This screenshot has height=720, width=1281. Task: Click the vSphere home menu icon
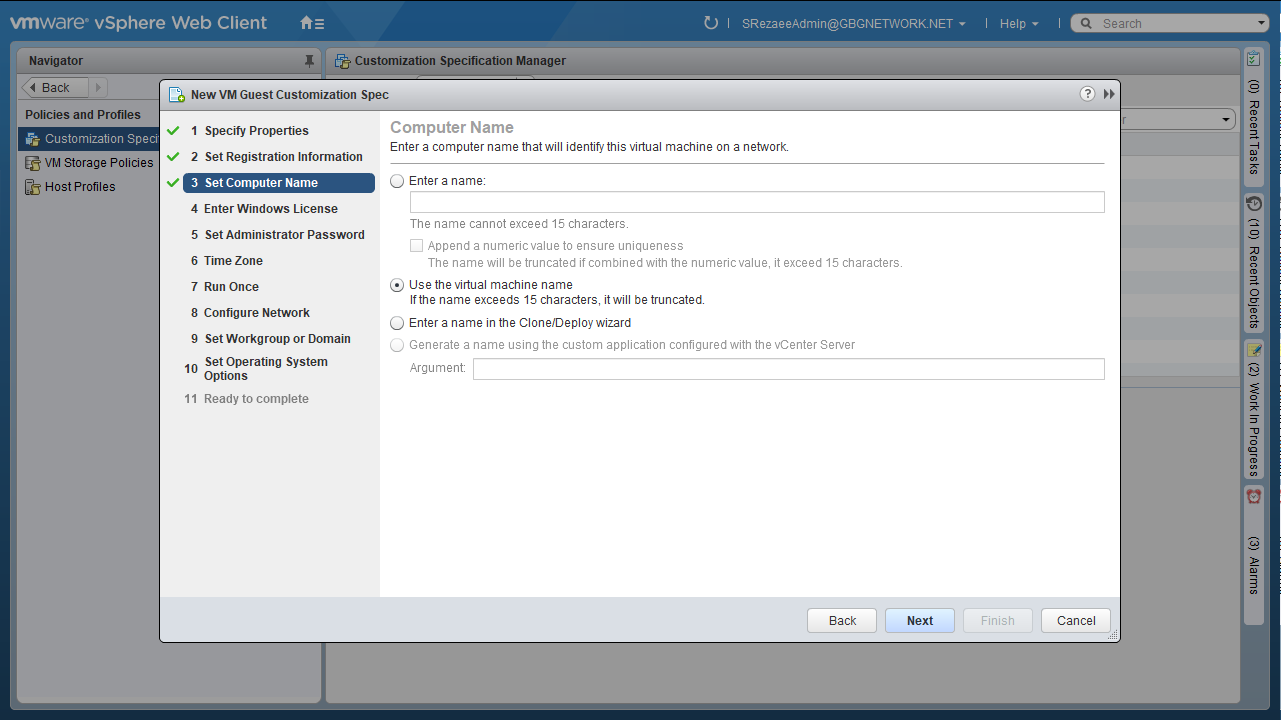(x=312, y=23)
